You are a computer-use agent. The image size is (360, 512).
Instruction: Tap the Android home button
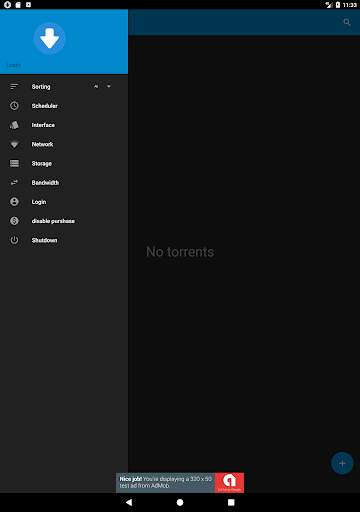(x=180, y=502)
